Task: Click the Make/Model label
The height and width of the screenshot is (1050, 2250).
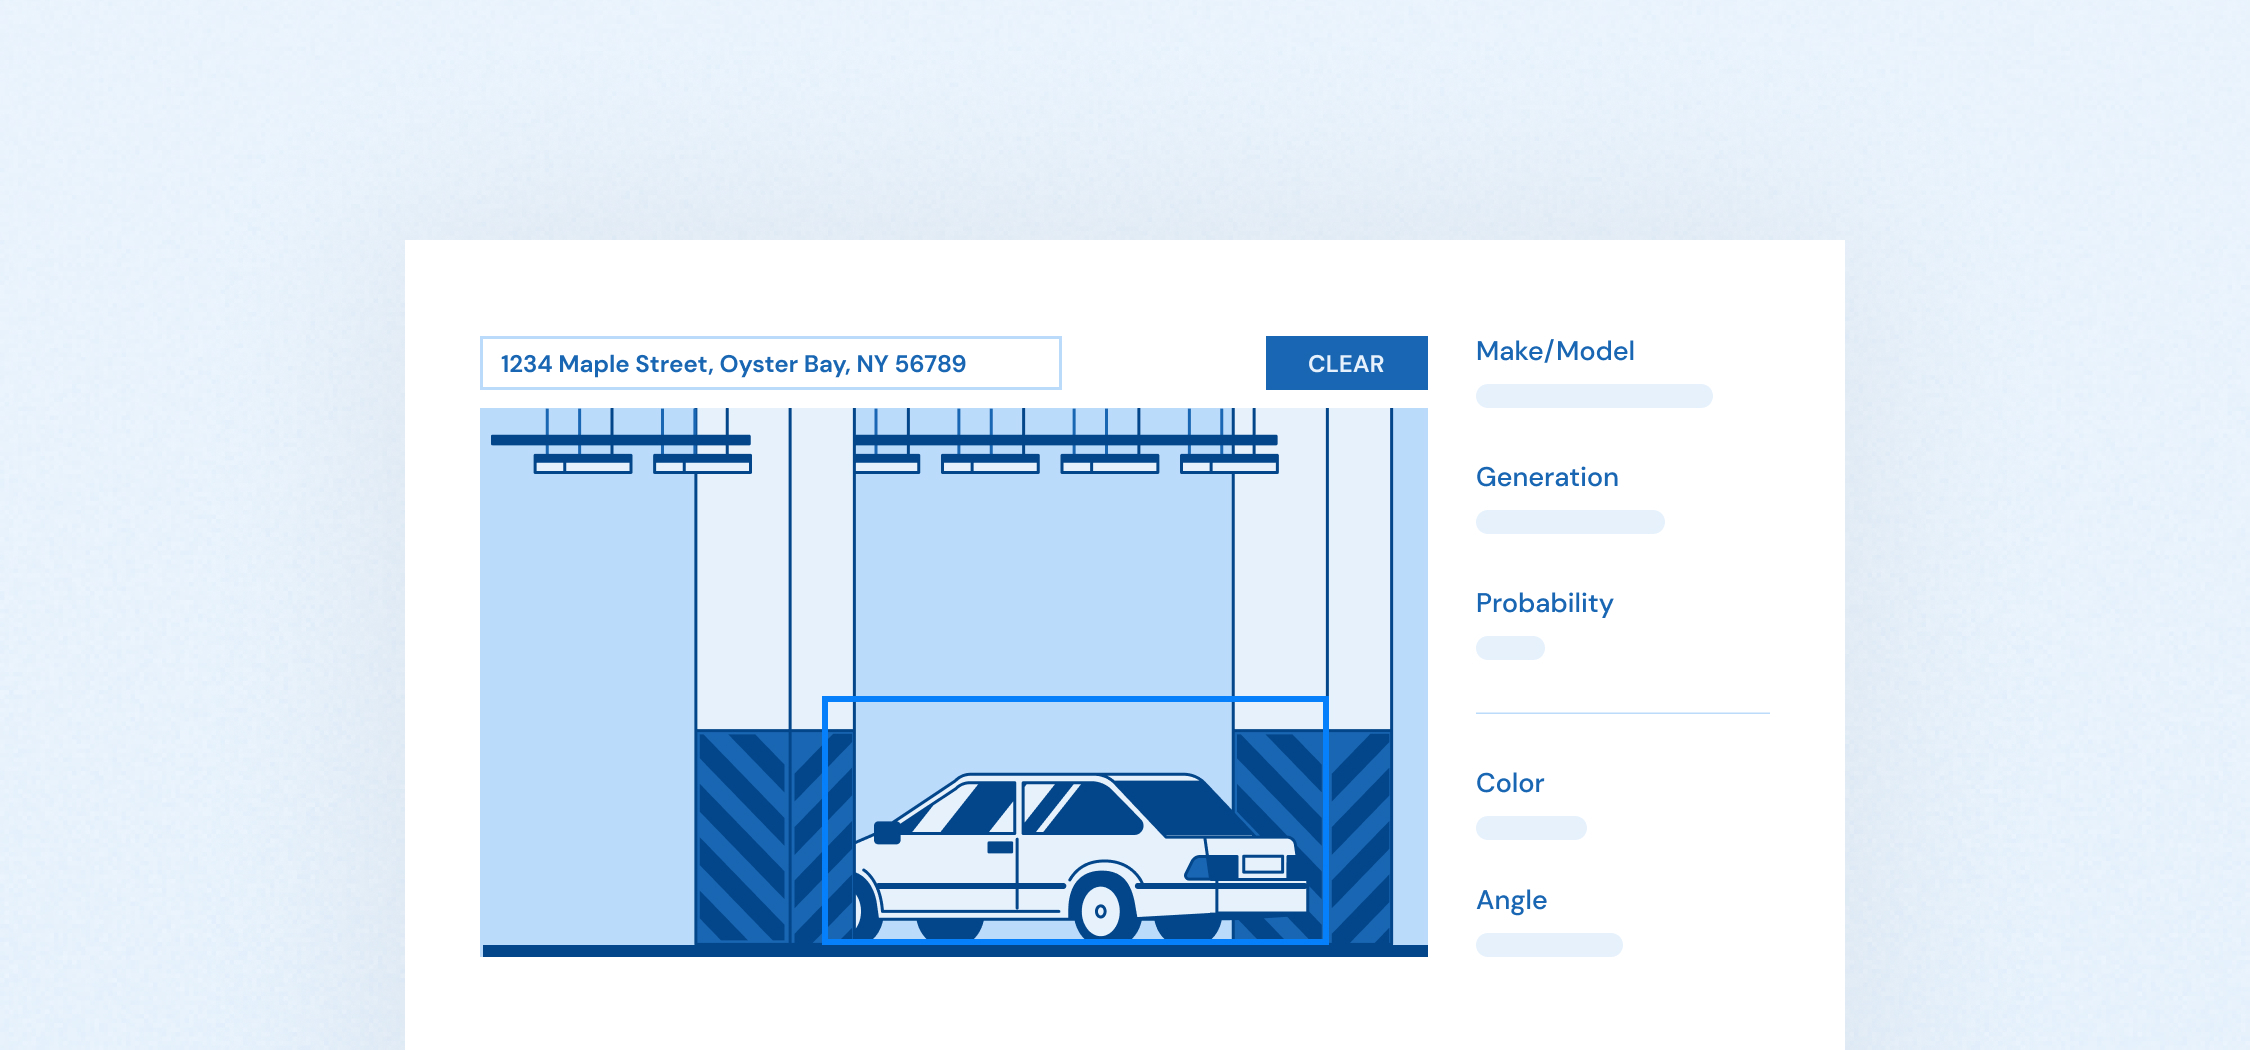Action: pyautogui.click(x=1555, y=351)
